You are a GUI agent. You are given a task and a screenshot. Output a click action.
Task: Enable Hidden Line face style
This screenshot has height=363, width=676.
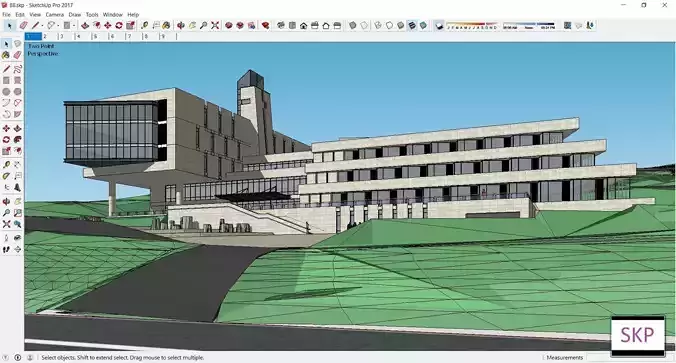click(389, 25)
